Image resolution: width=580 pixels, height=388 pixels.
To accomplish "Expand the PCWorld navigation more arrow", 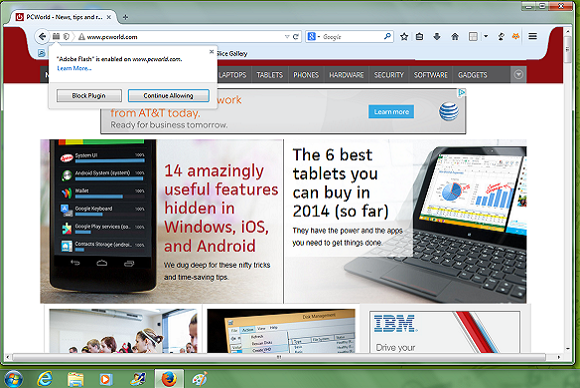I will click(518, 75).
